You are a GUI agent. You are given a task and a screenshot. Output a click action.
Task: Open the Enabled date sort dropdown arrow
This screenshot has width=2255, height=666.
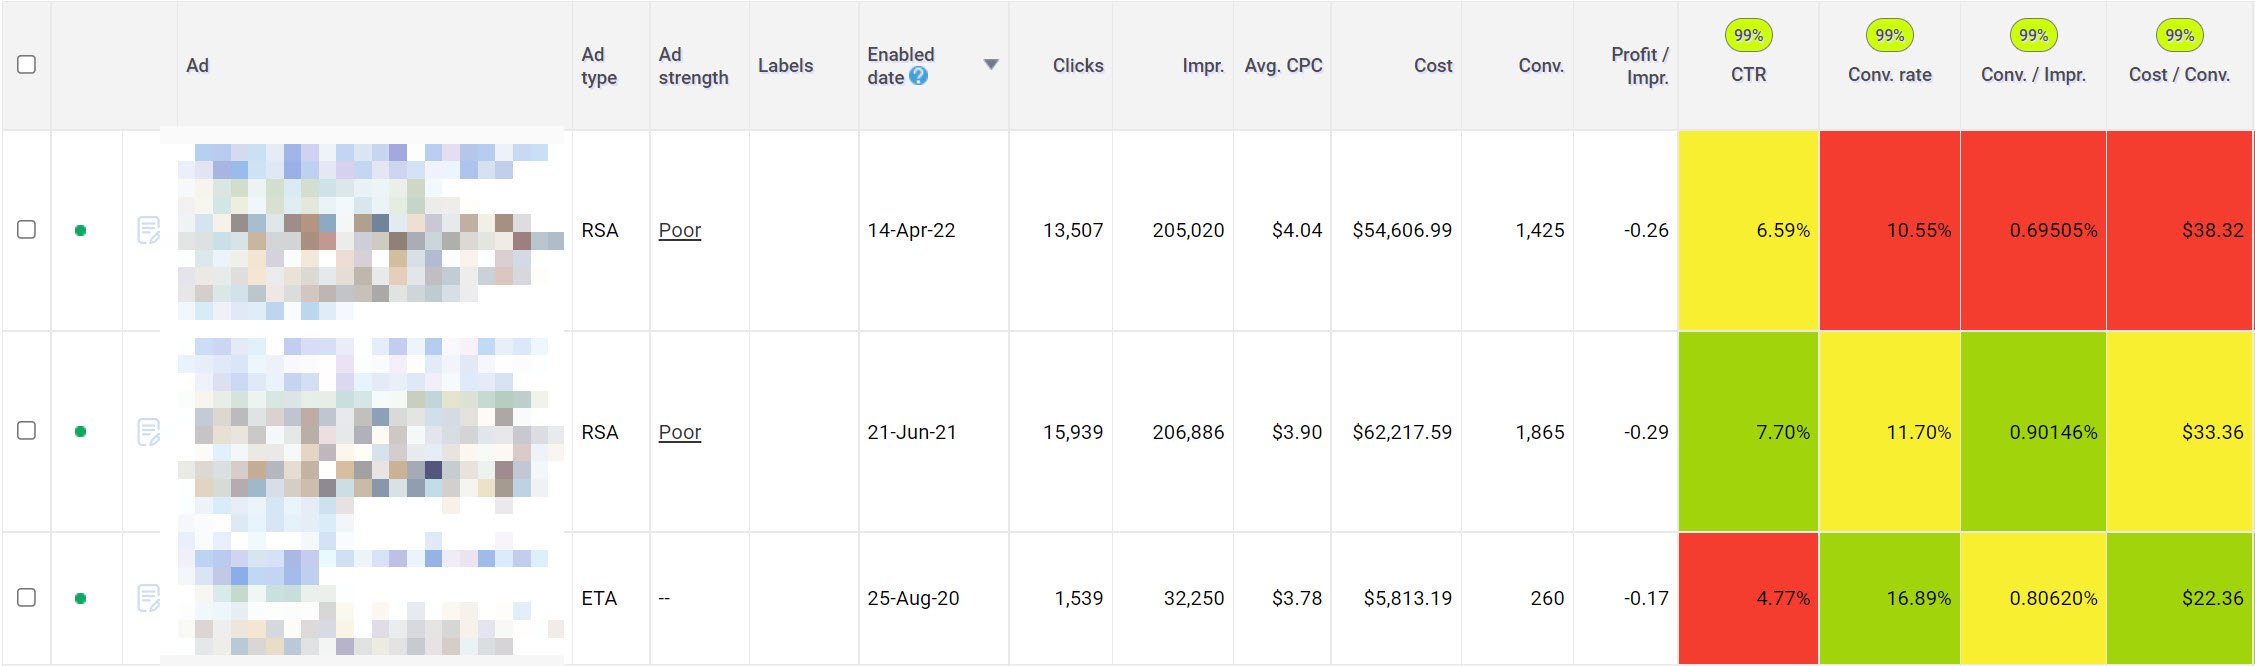point(990,65)
